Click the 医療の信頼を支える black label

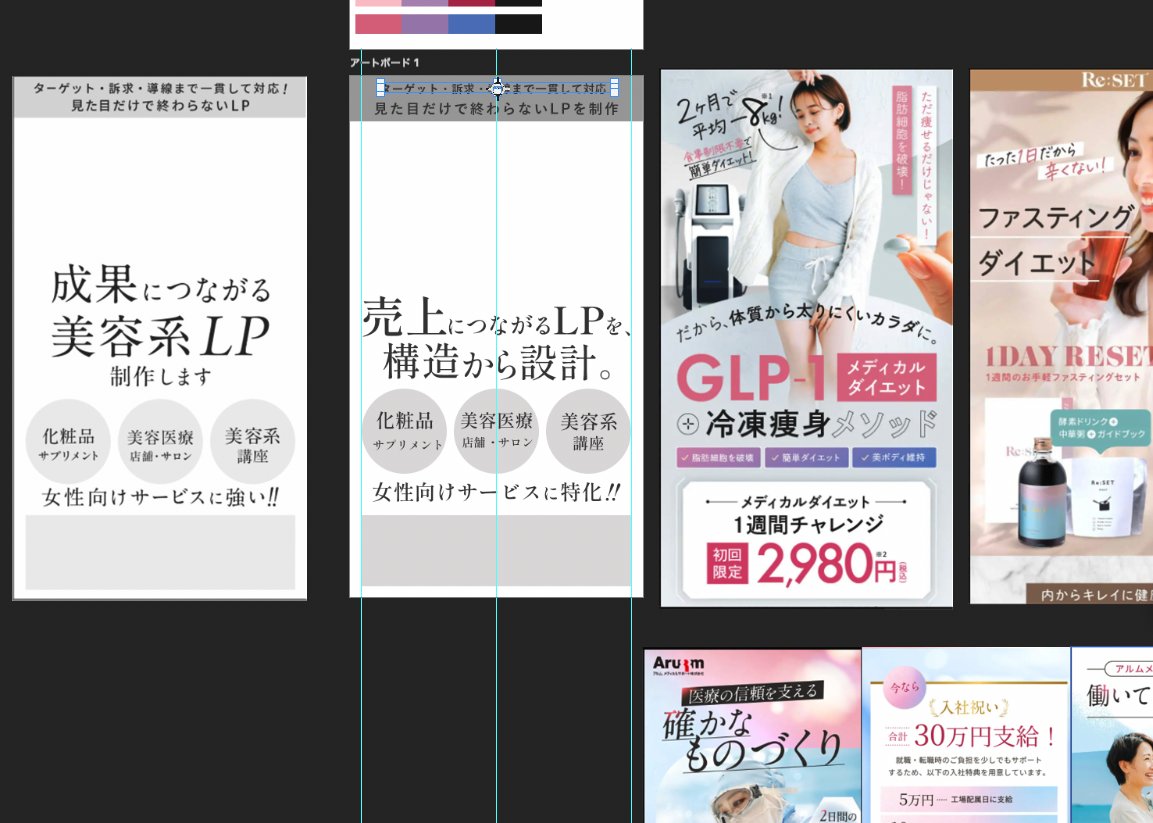pos(752,693)
